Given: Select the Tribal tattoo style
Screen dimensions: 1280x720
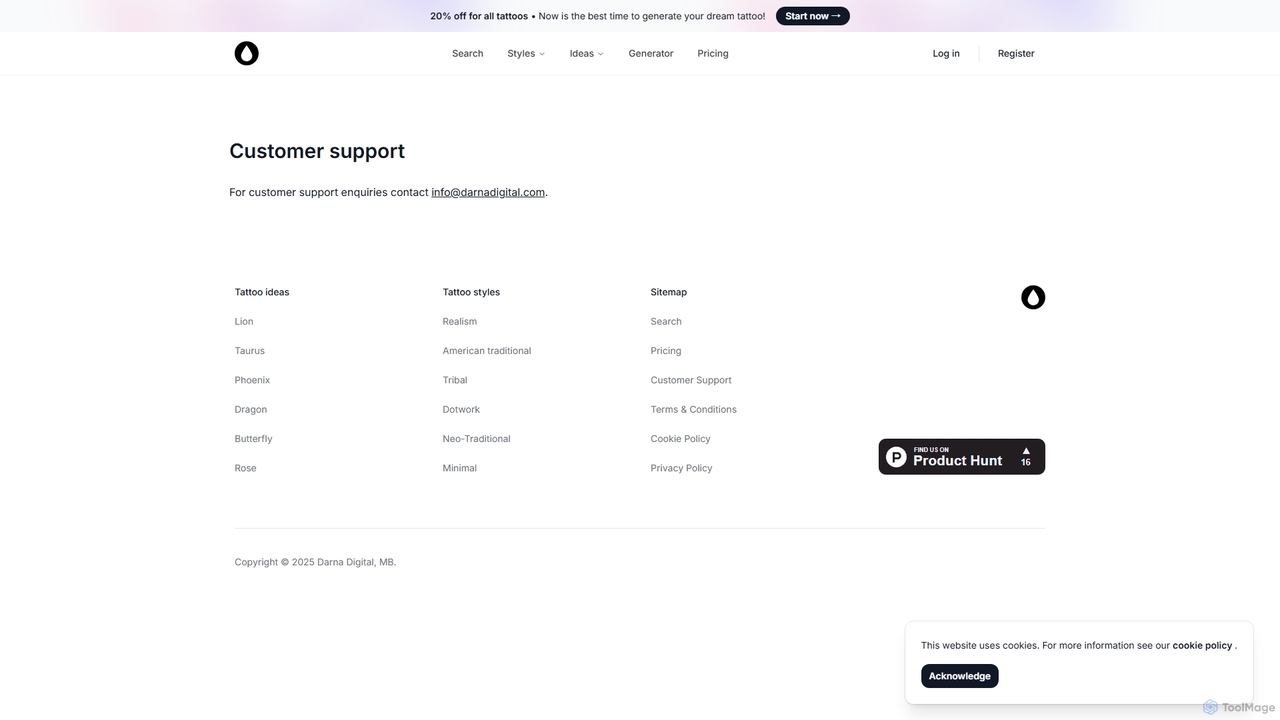Looking at the screenshot, I should coord(455,380).
